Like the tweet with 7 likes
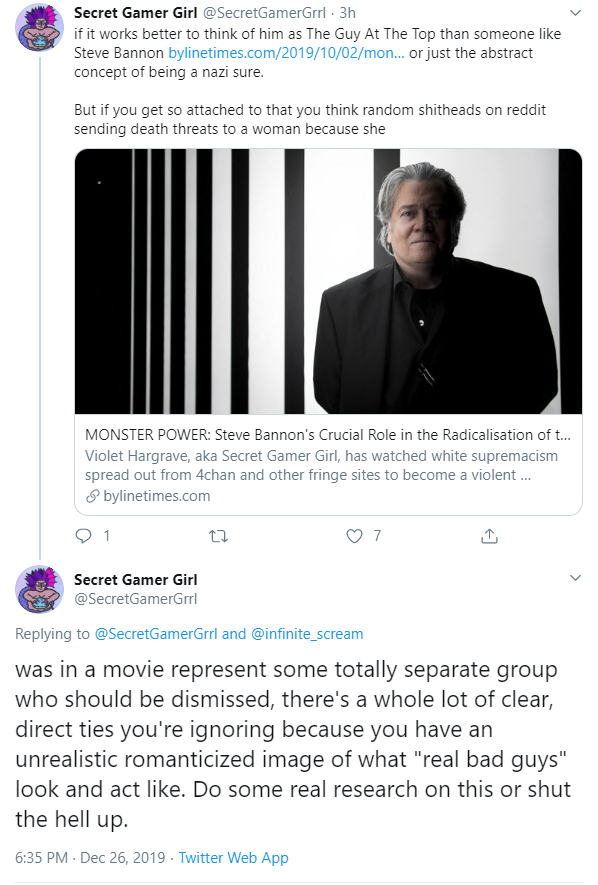 pyautogui.click(x=354, y=536)
